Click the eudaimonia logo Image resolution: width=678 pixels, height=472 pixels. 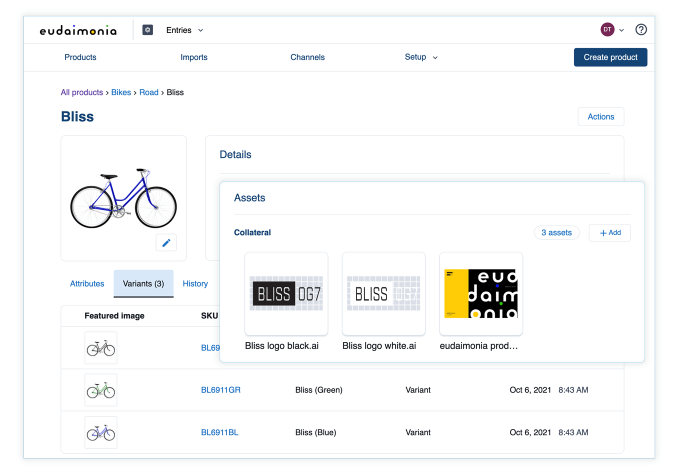(x=78, y=30)
